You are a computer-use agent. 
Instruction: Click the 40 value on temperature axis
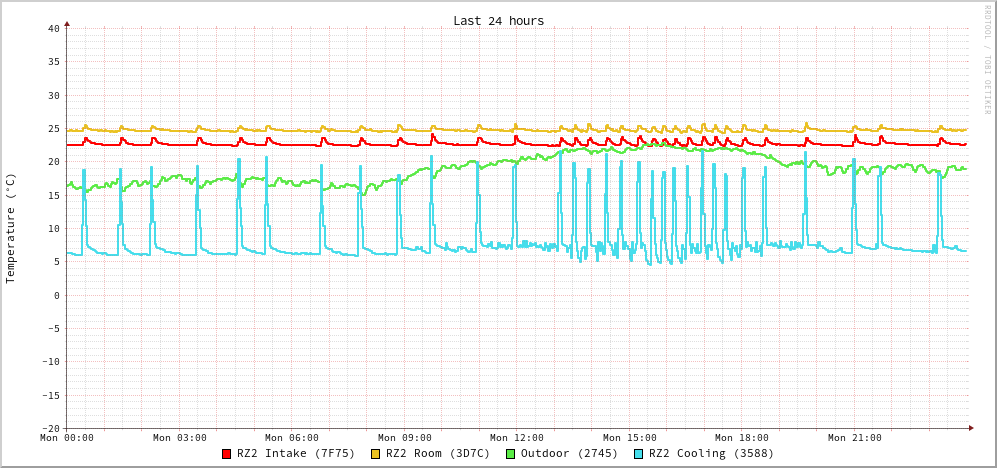tap(53, 28)
